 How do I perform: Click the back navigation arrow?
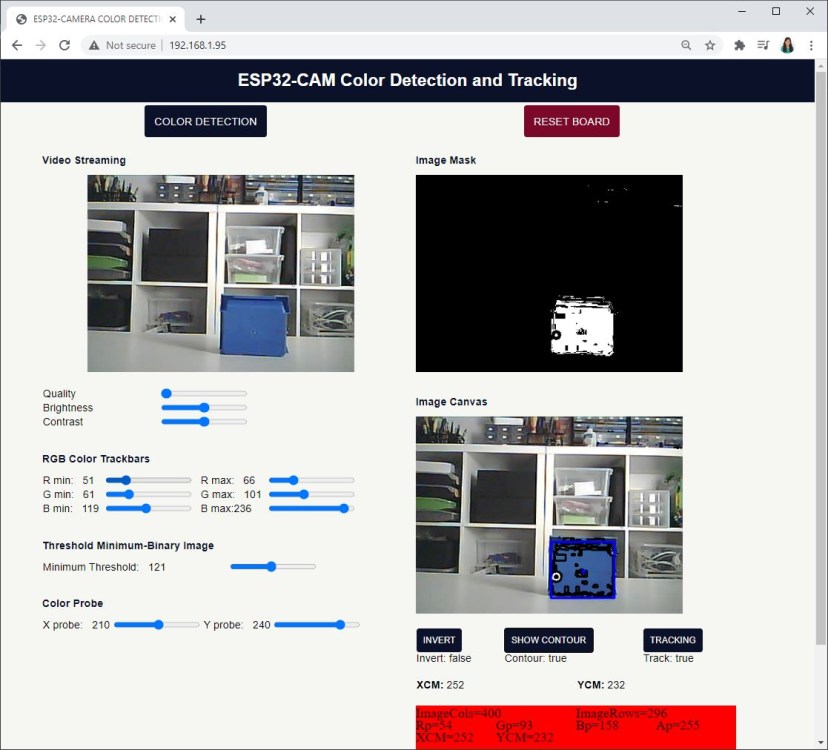16,45
